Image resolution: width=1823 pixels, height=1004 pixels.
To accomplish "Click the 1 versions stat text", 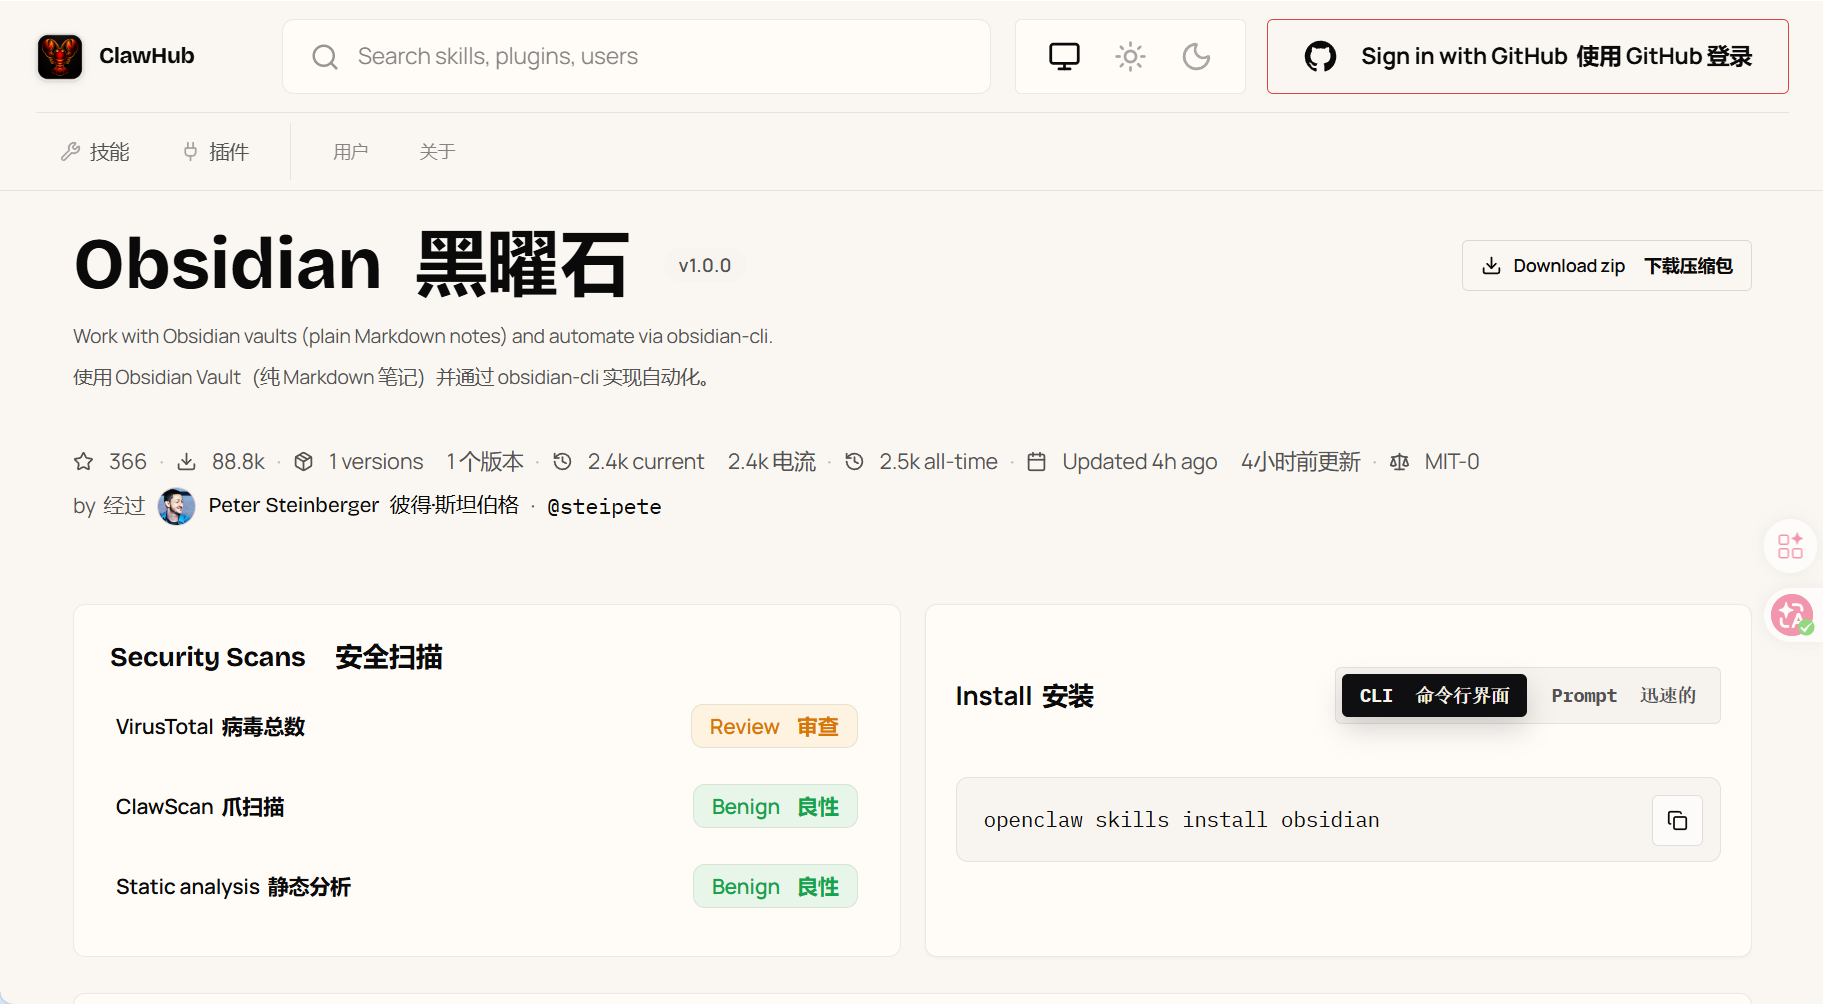I will (376, 462).
